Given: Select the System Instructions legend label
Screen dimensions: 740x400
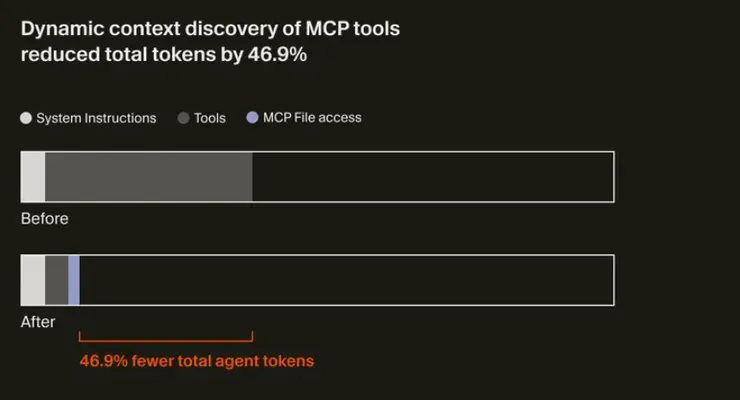Looking at the screenshot, I should 96,118.
